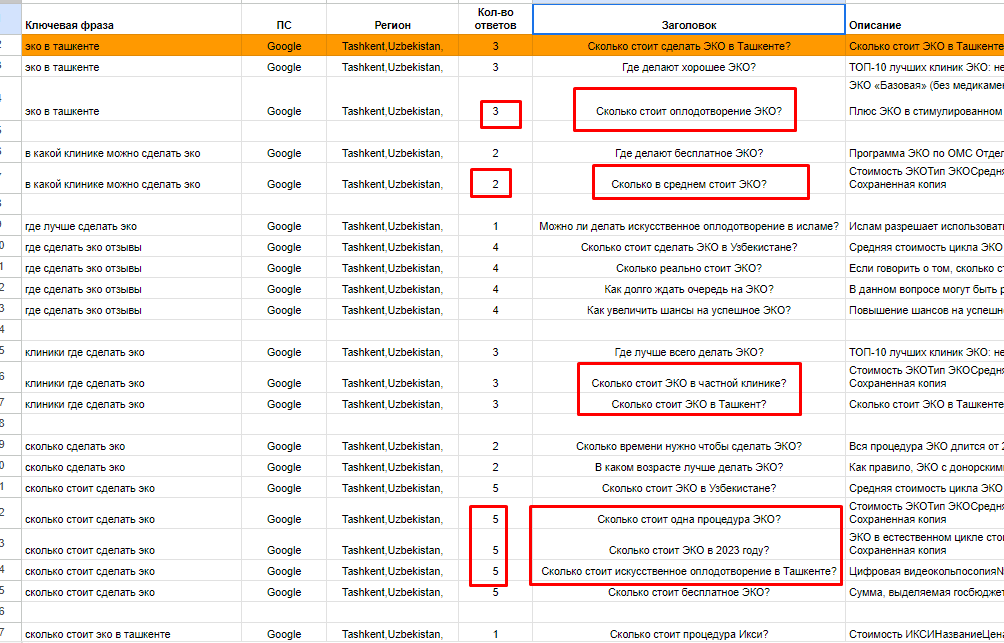This screenshot has width=1004, height=643.
Task: Select cell 'Сколько стоит ЭКО в Ташкент?'
Action: coord(689,403)
